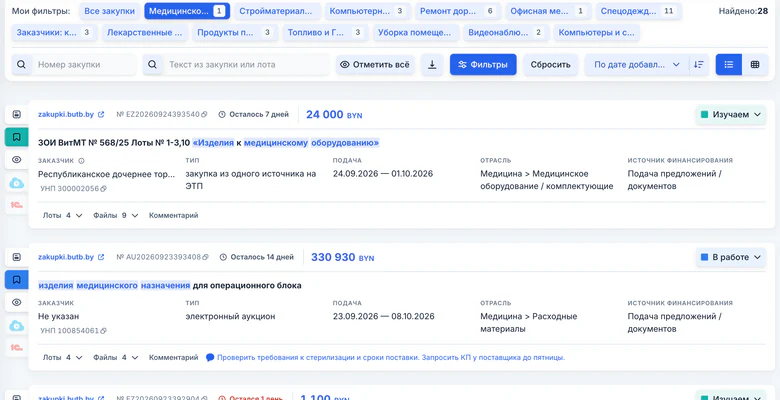Open the изделия медицинского назначения purchase title

pos(170,286)
